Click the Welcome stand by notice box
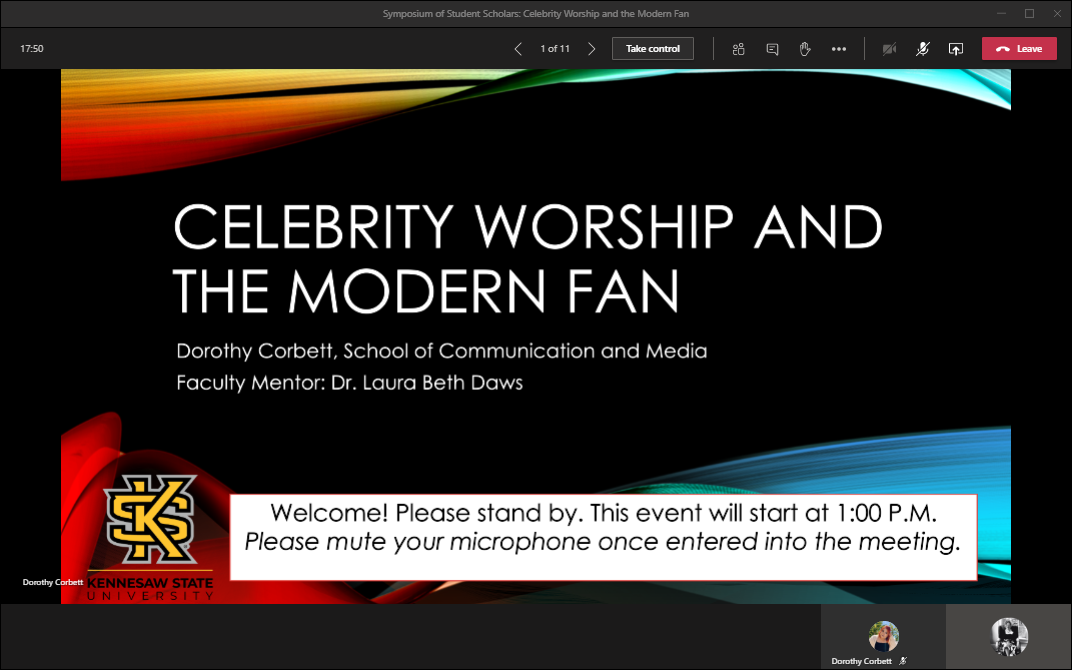 pyautogui.click(x=603, y=536)
